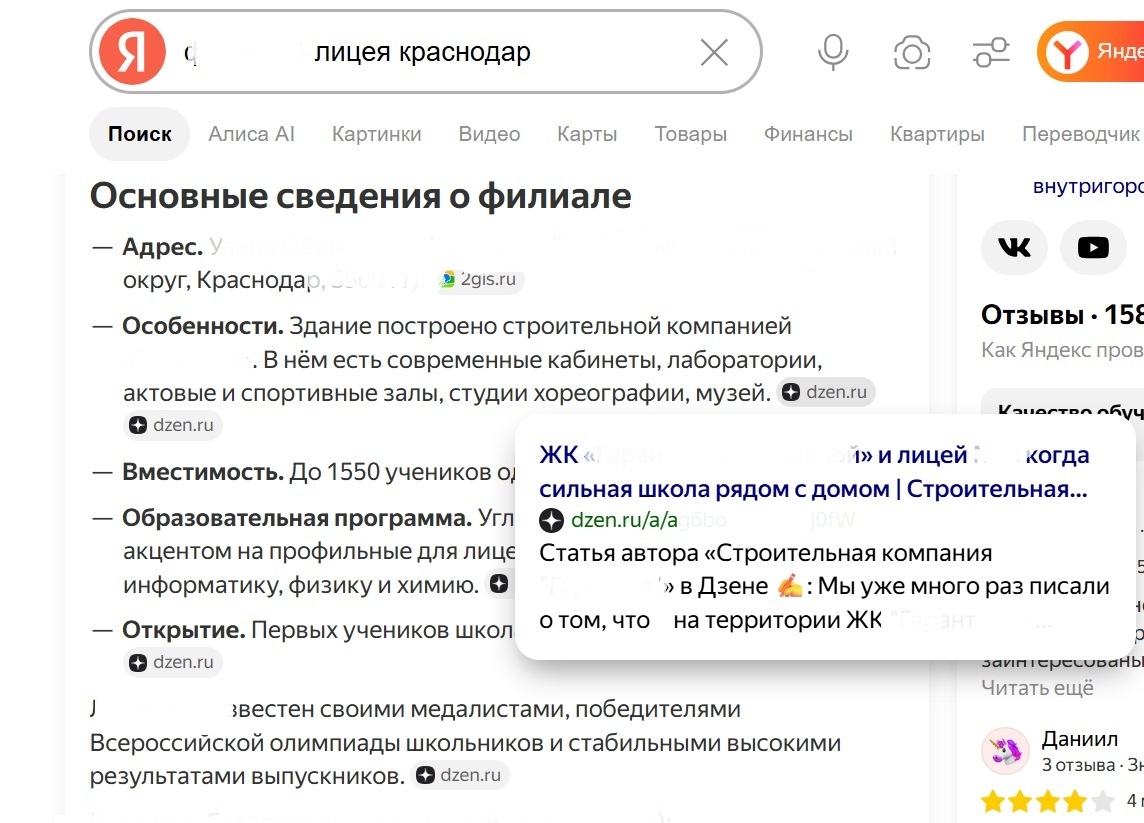Open the VK social link icon
Viewport: 1144px width, 823px height.
1014,247
